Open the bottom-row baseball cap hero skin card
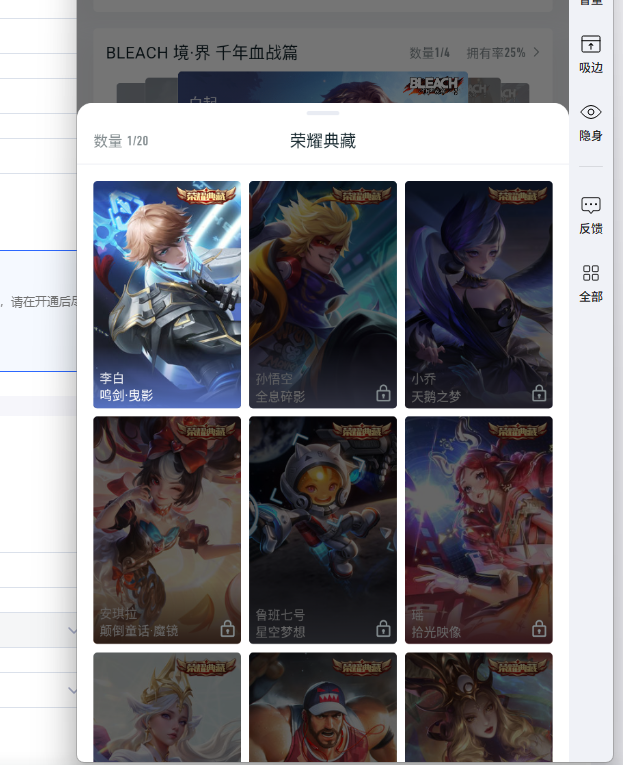The width and height of the screenshot is (623, 765). pyautogui.click(x=323, y=707)
